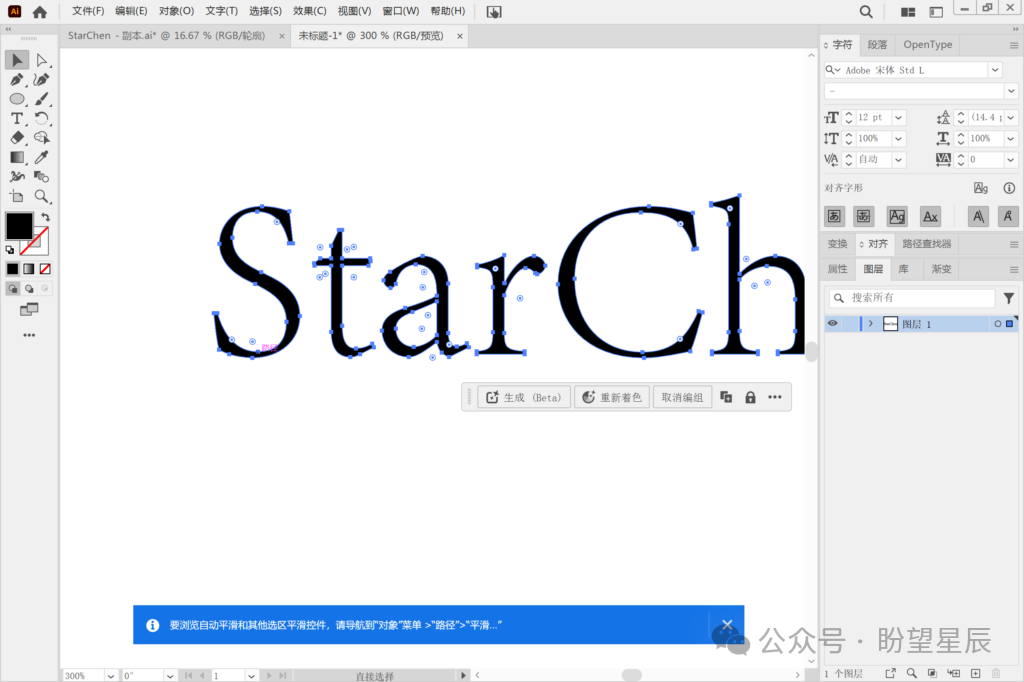Swap fill and stroke colors
This screenshot has width=1024, height=682.
45,217
